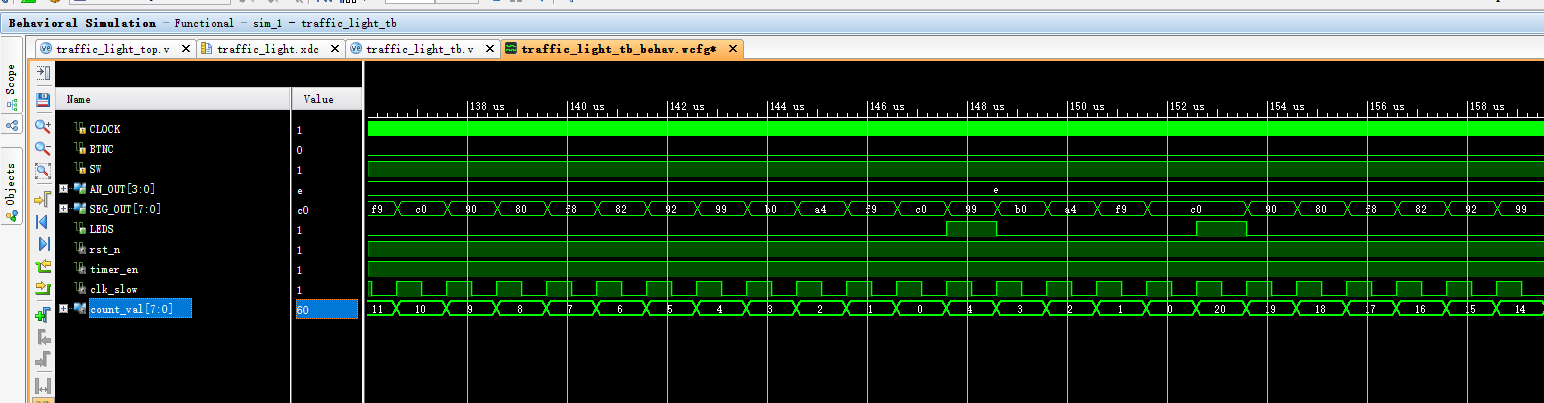1544x403 pixels.
Task: Click the Swap Cursors icon
Action: click(43, 385)
